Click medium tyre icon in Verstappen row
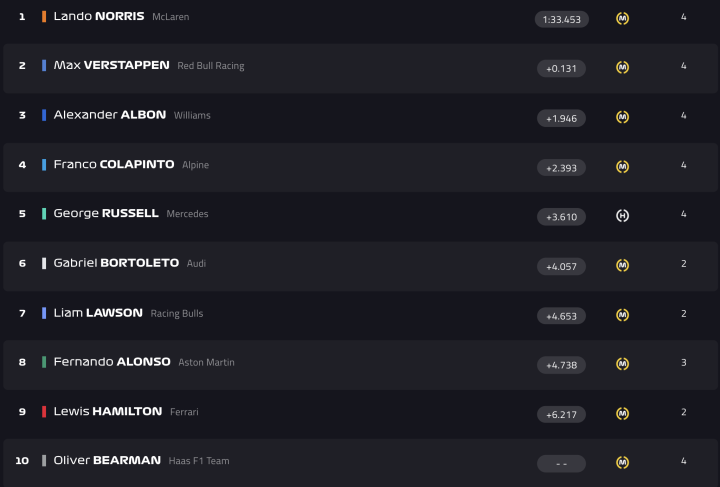Screen dimensions: 720x487 coord(622,67)
